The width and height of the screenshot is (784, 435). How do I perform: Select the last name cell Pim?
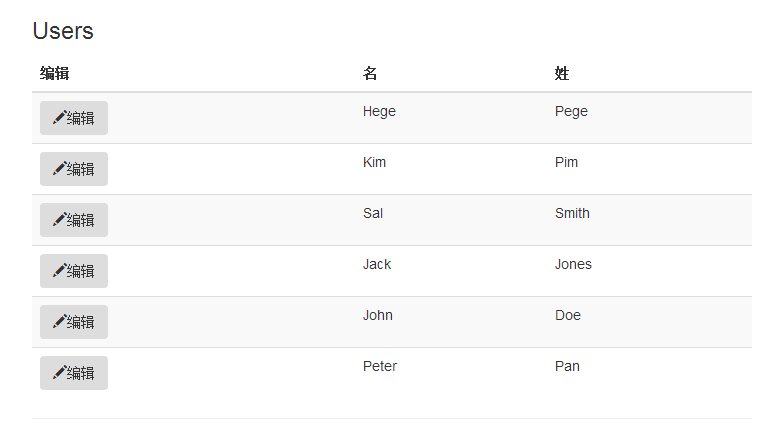pyautogui.click(x=566, y=162)
